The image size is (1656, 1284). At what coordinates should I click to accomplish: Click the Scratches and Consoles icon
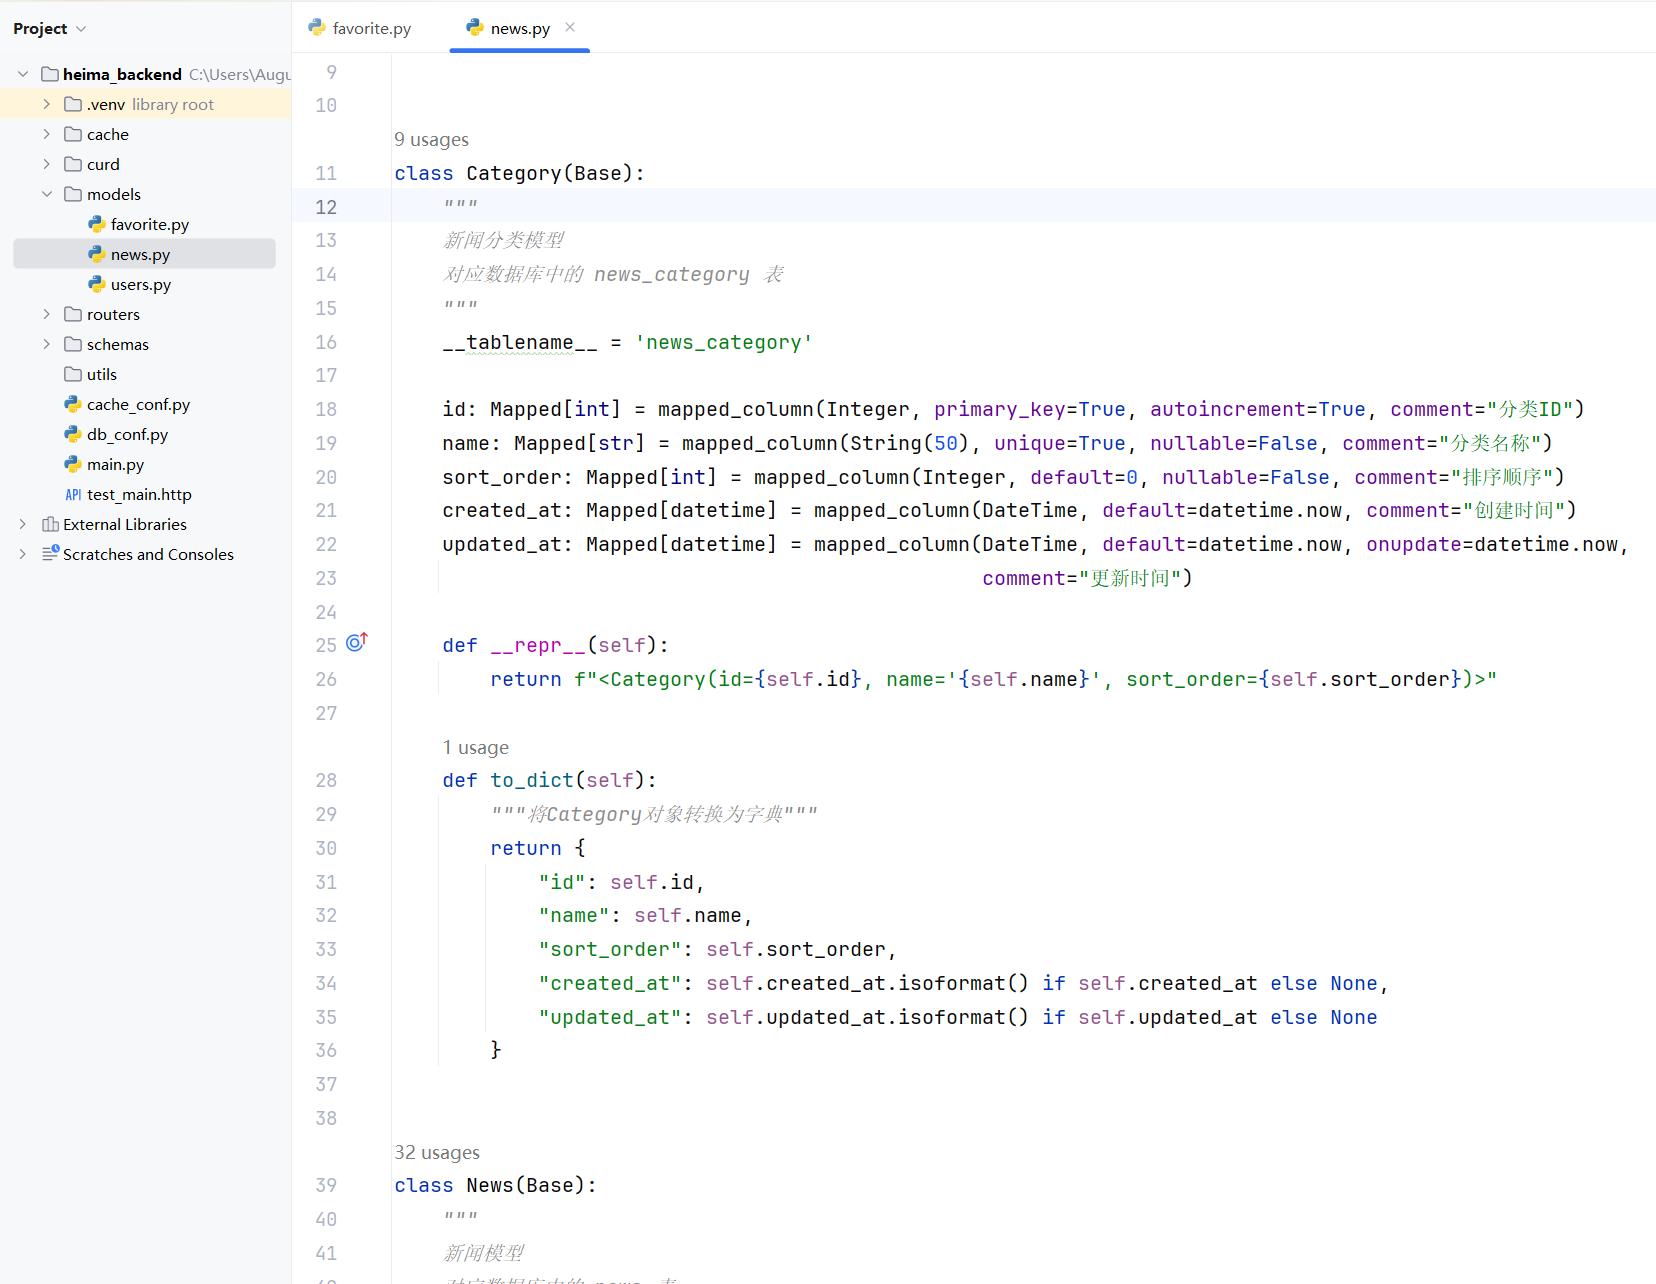pyautogui.click(x=50, y=554)
